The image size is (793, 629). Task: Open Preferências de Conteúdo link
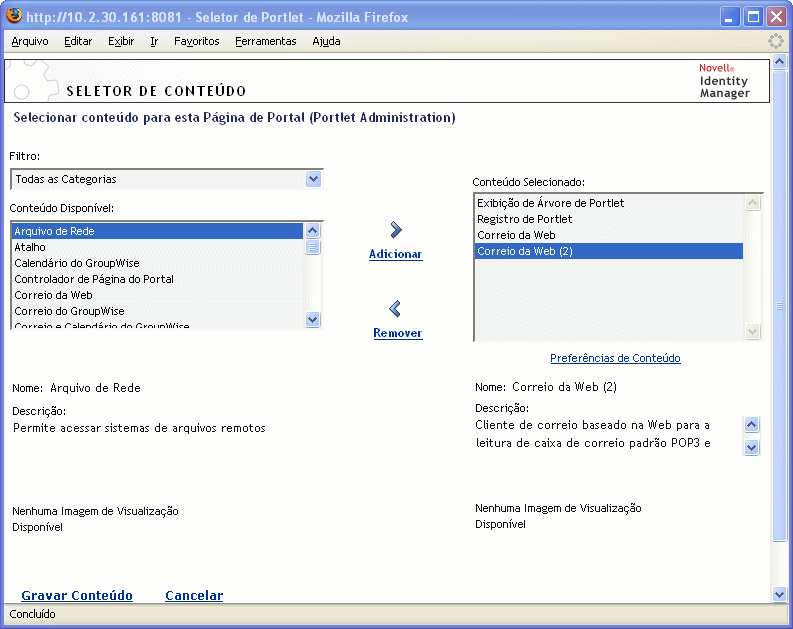[x=615, y=358]
